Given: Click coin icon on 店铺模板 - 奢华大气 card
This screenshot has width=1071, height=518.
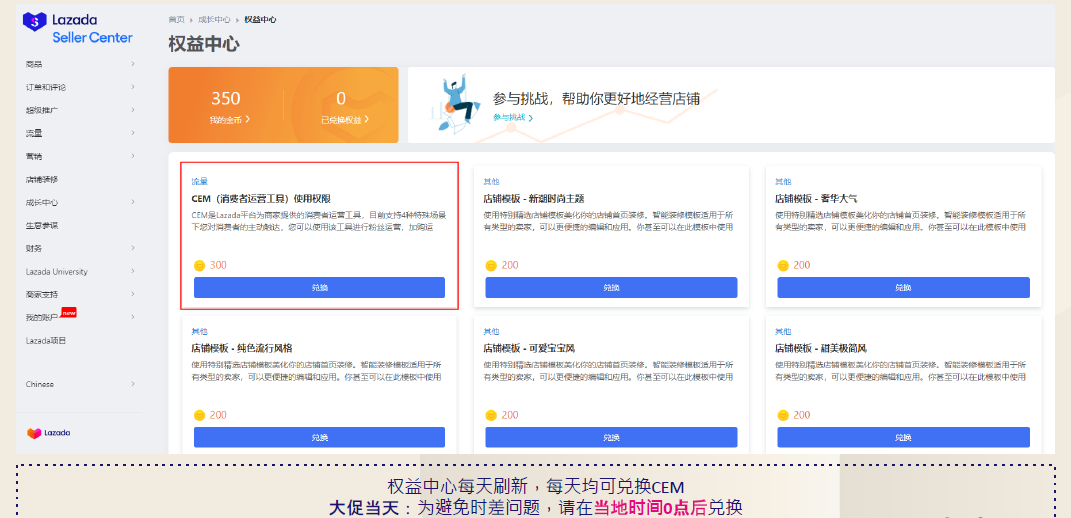Looking at the screenshot, I should (783, 265).
